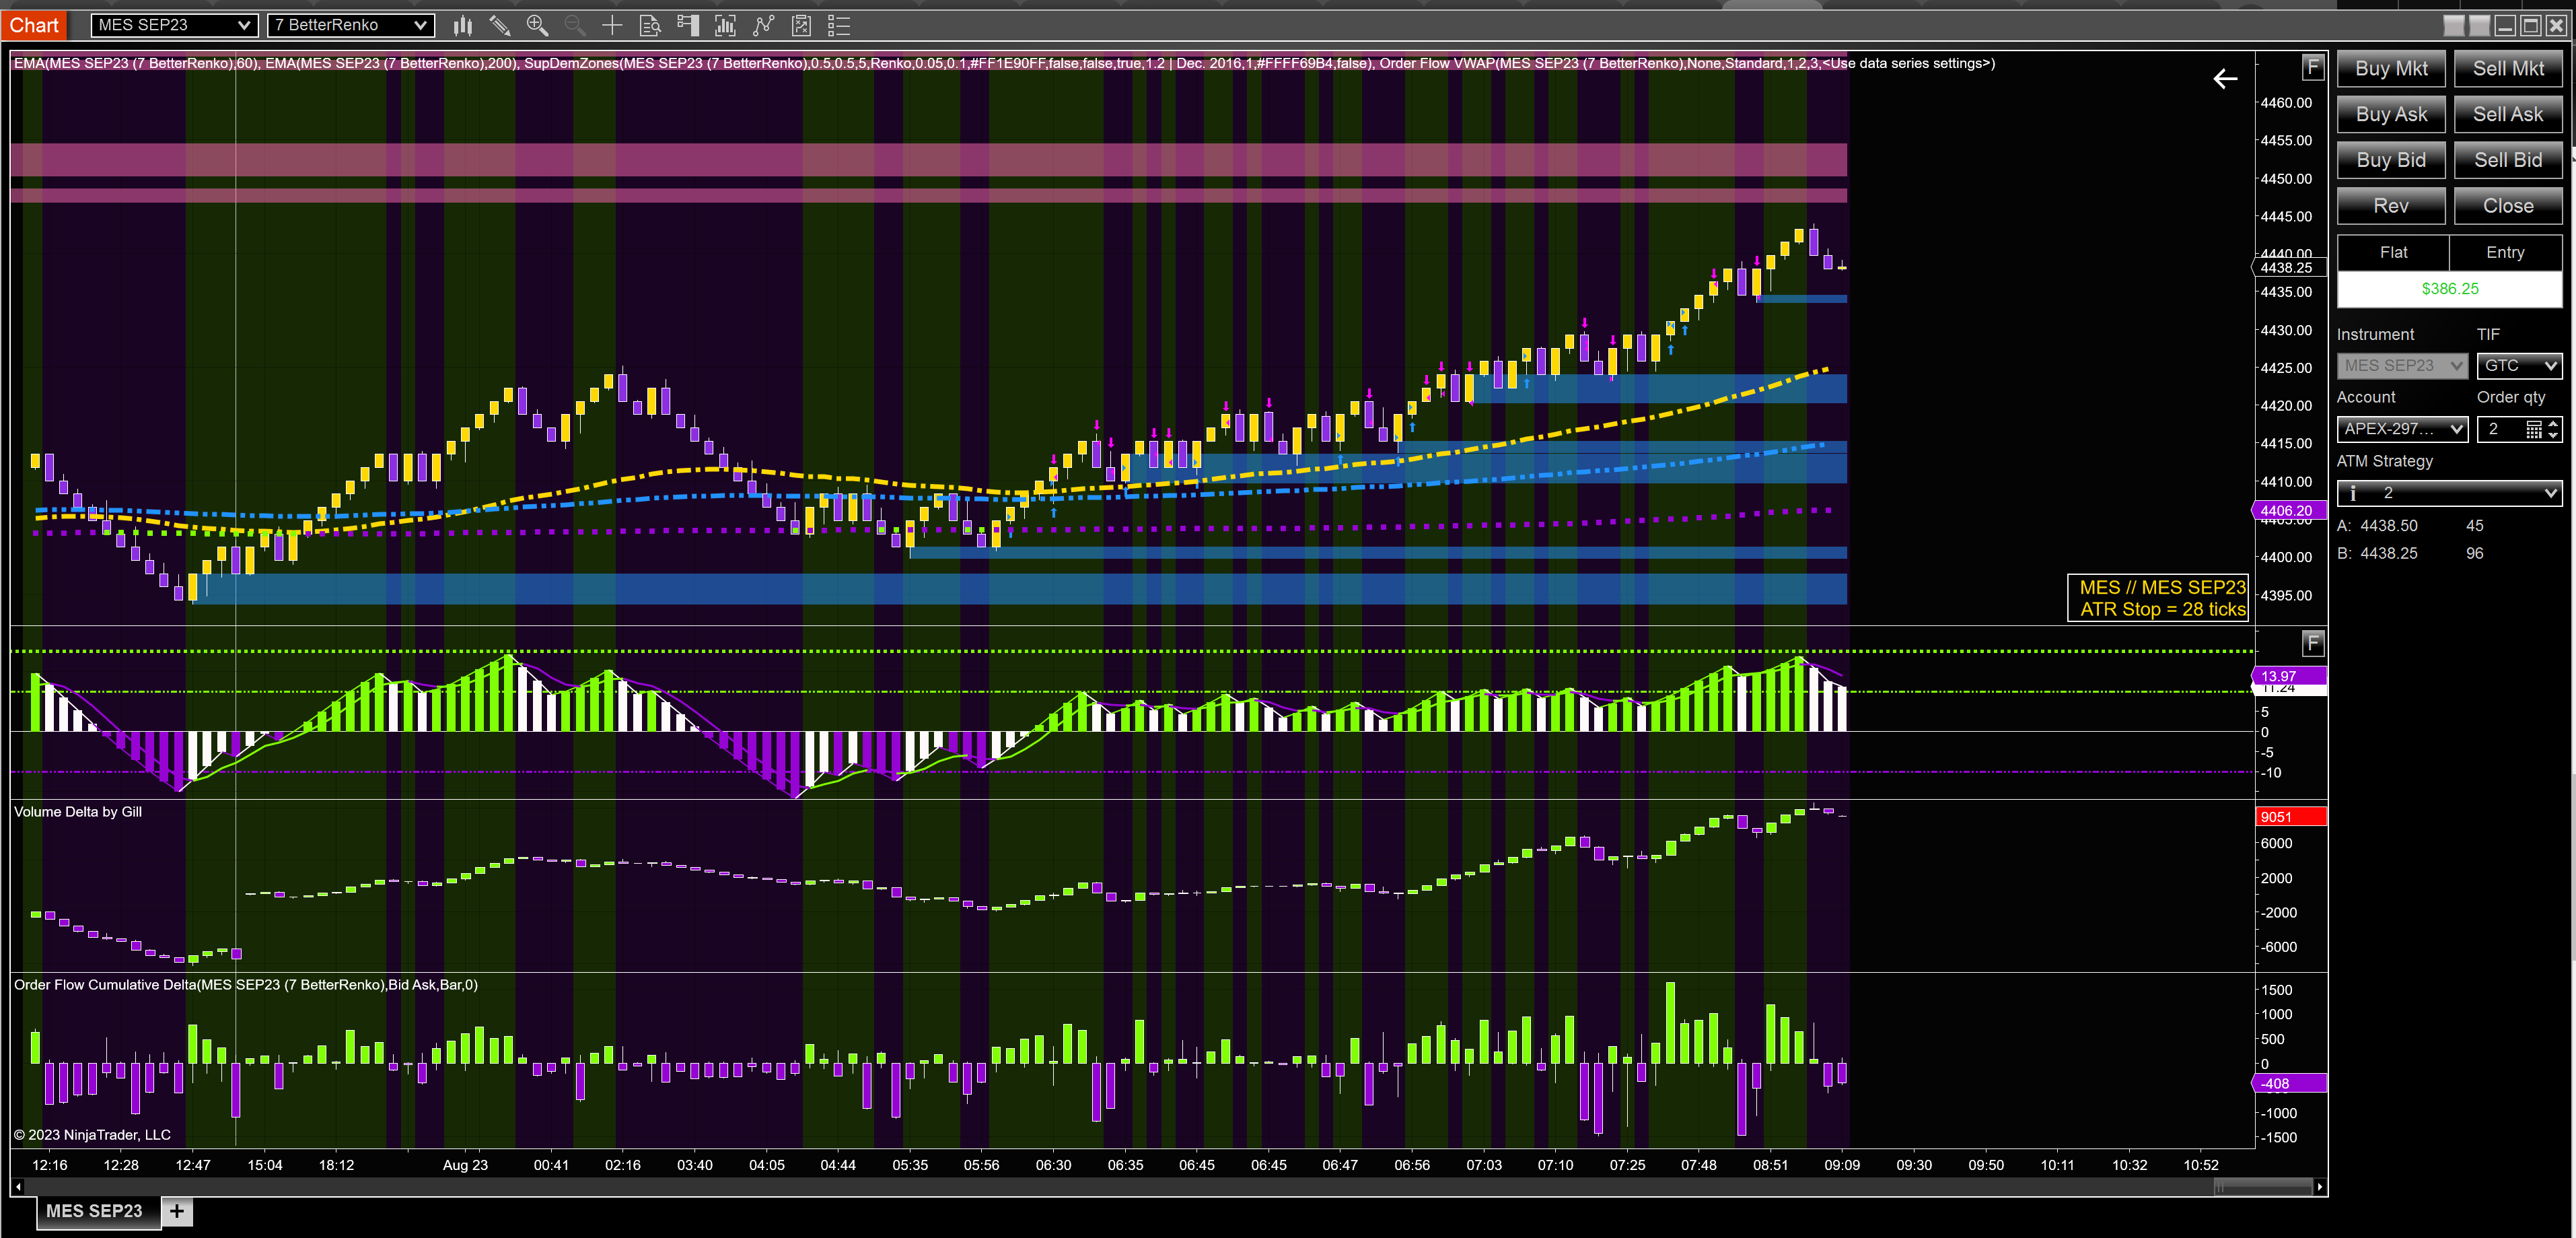Viewport: 2576px width, 1238px height.
Task: Select the drawing tools pencil icon
Action: [500, 26]
